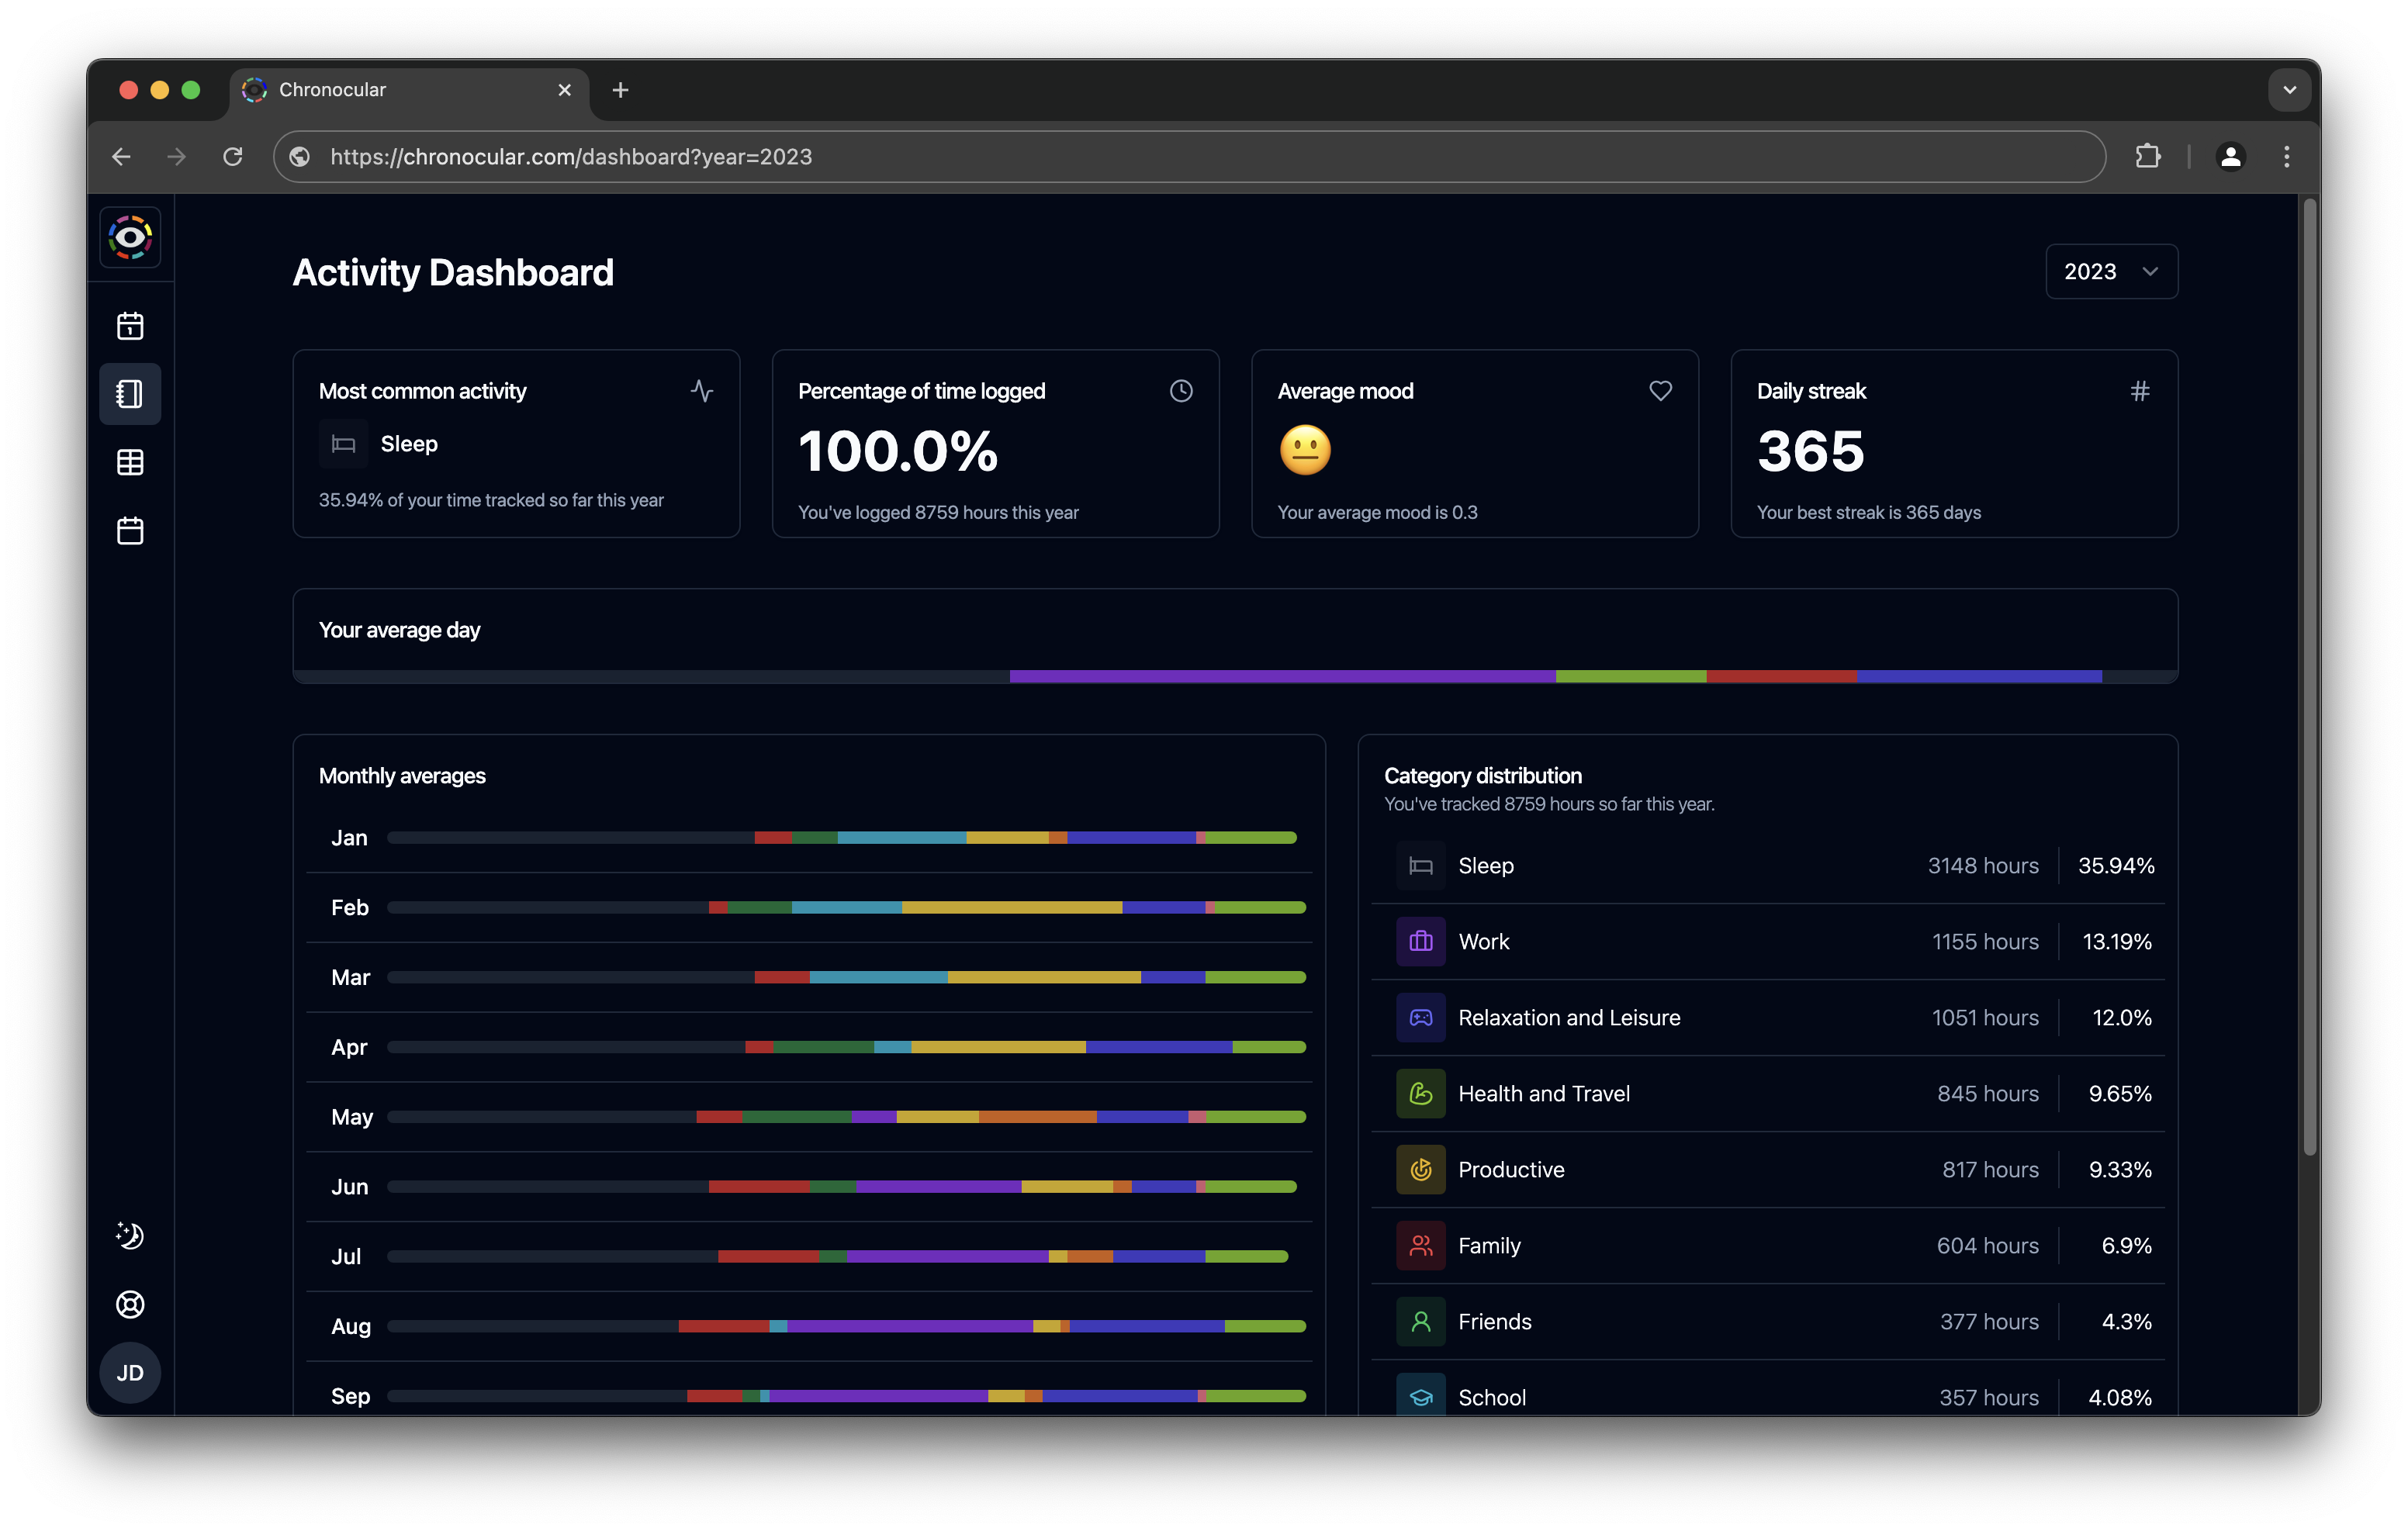The height and width of the screenshot is (1531, 2408).
Task: Click the Sleep bed icon in Category distribution
Action: (x=1421, y=866)
